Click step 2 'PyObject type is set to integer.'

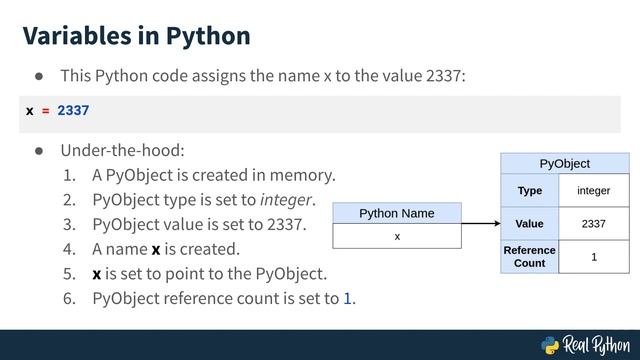pos(204,200)
